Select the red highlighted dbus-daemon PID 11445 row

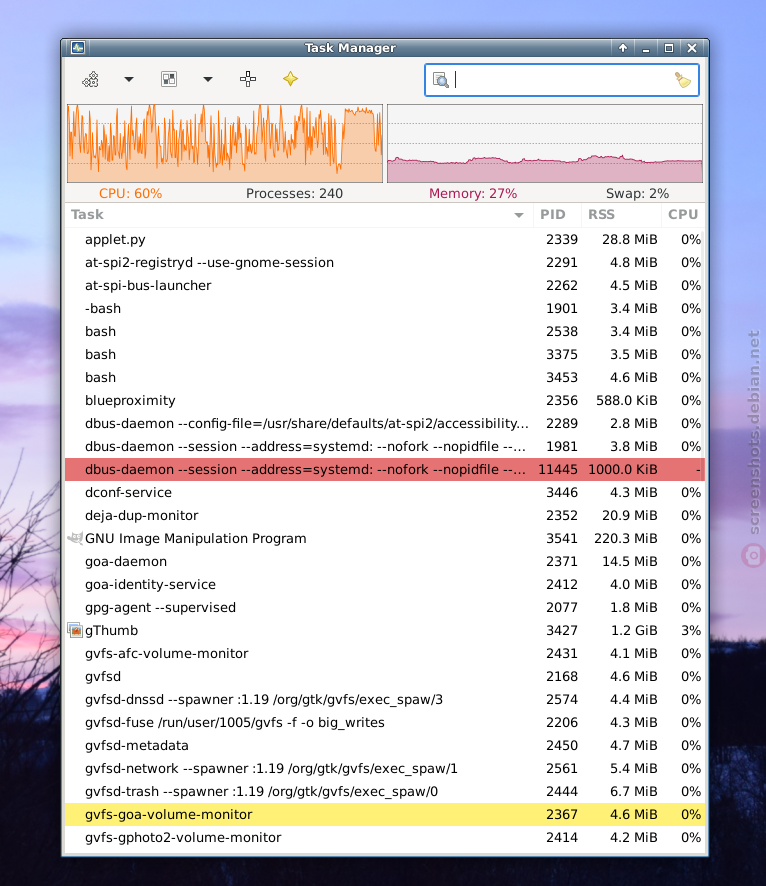point(385,470)
